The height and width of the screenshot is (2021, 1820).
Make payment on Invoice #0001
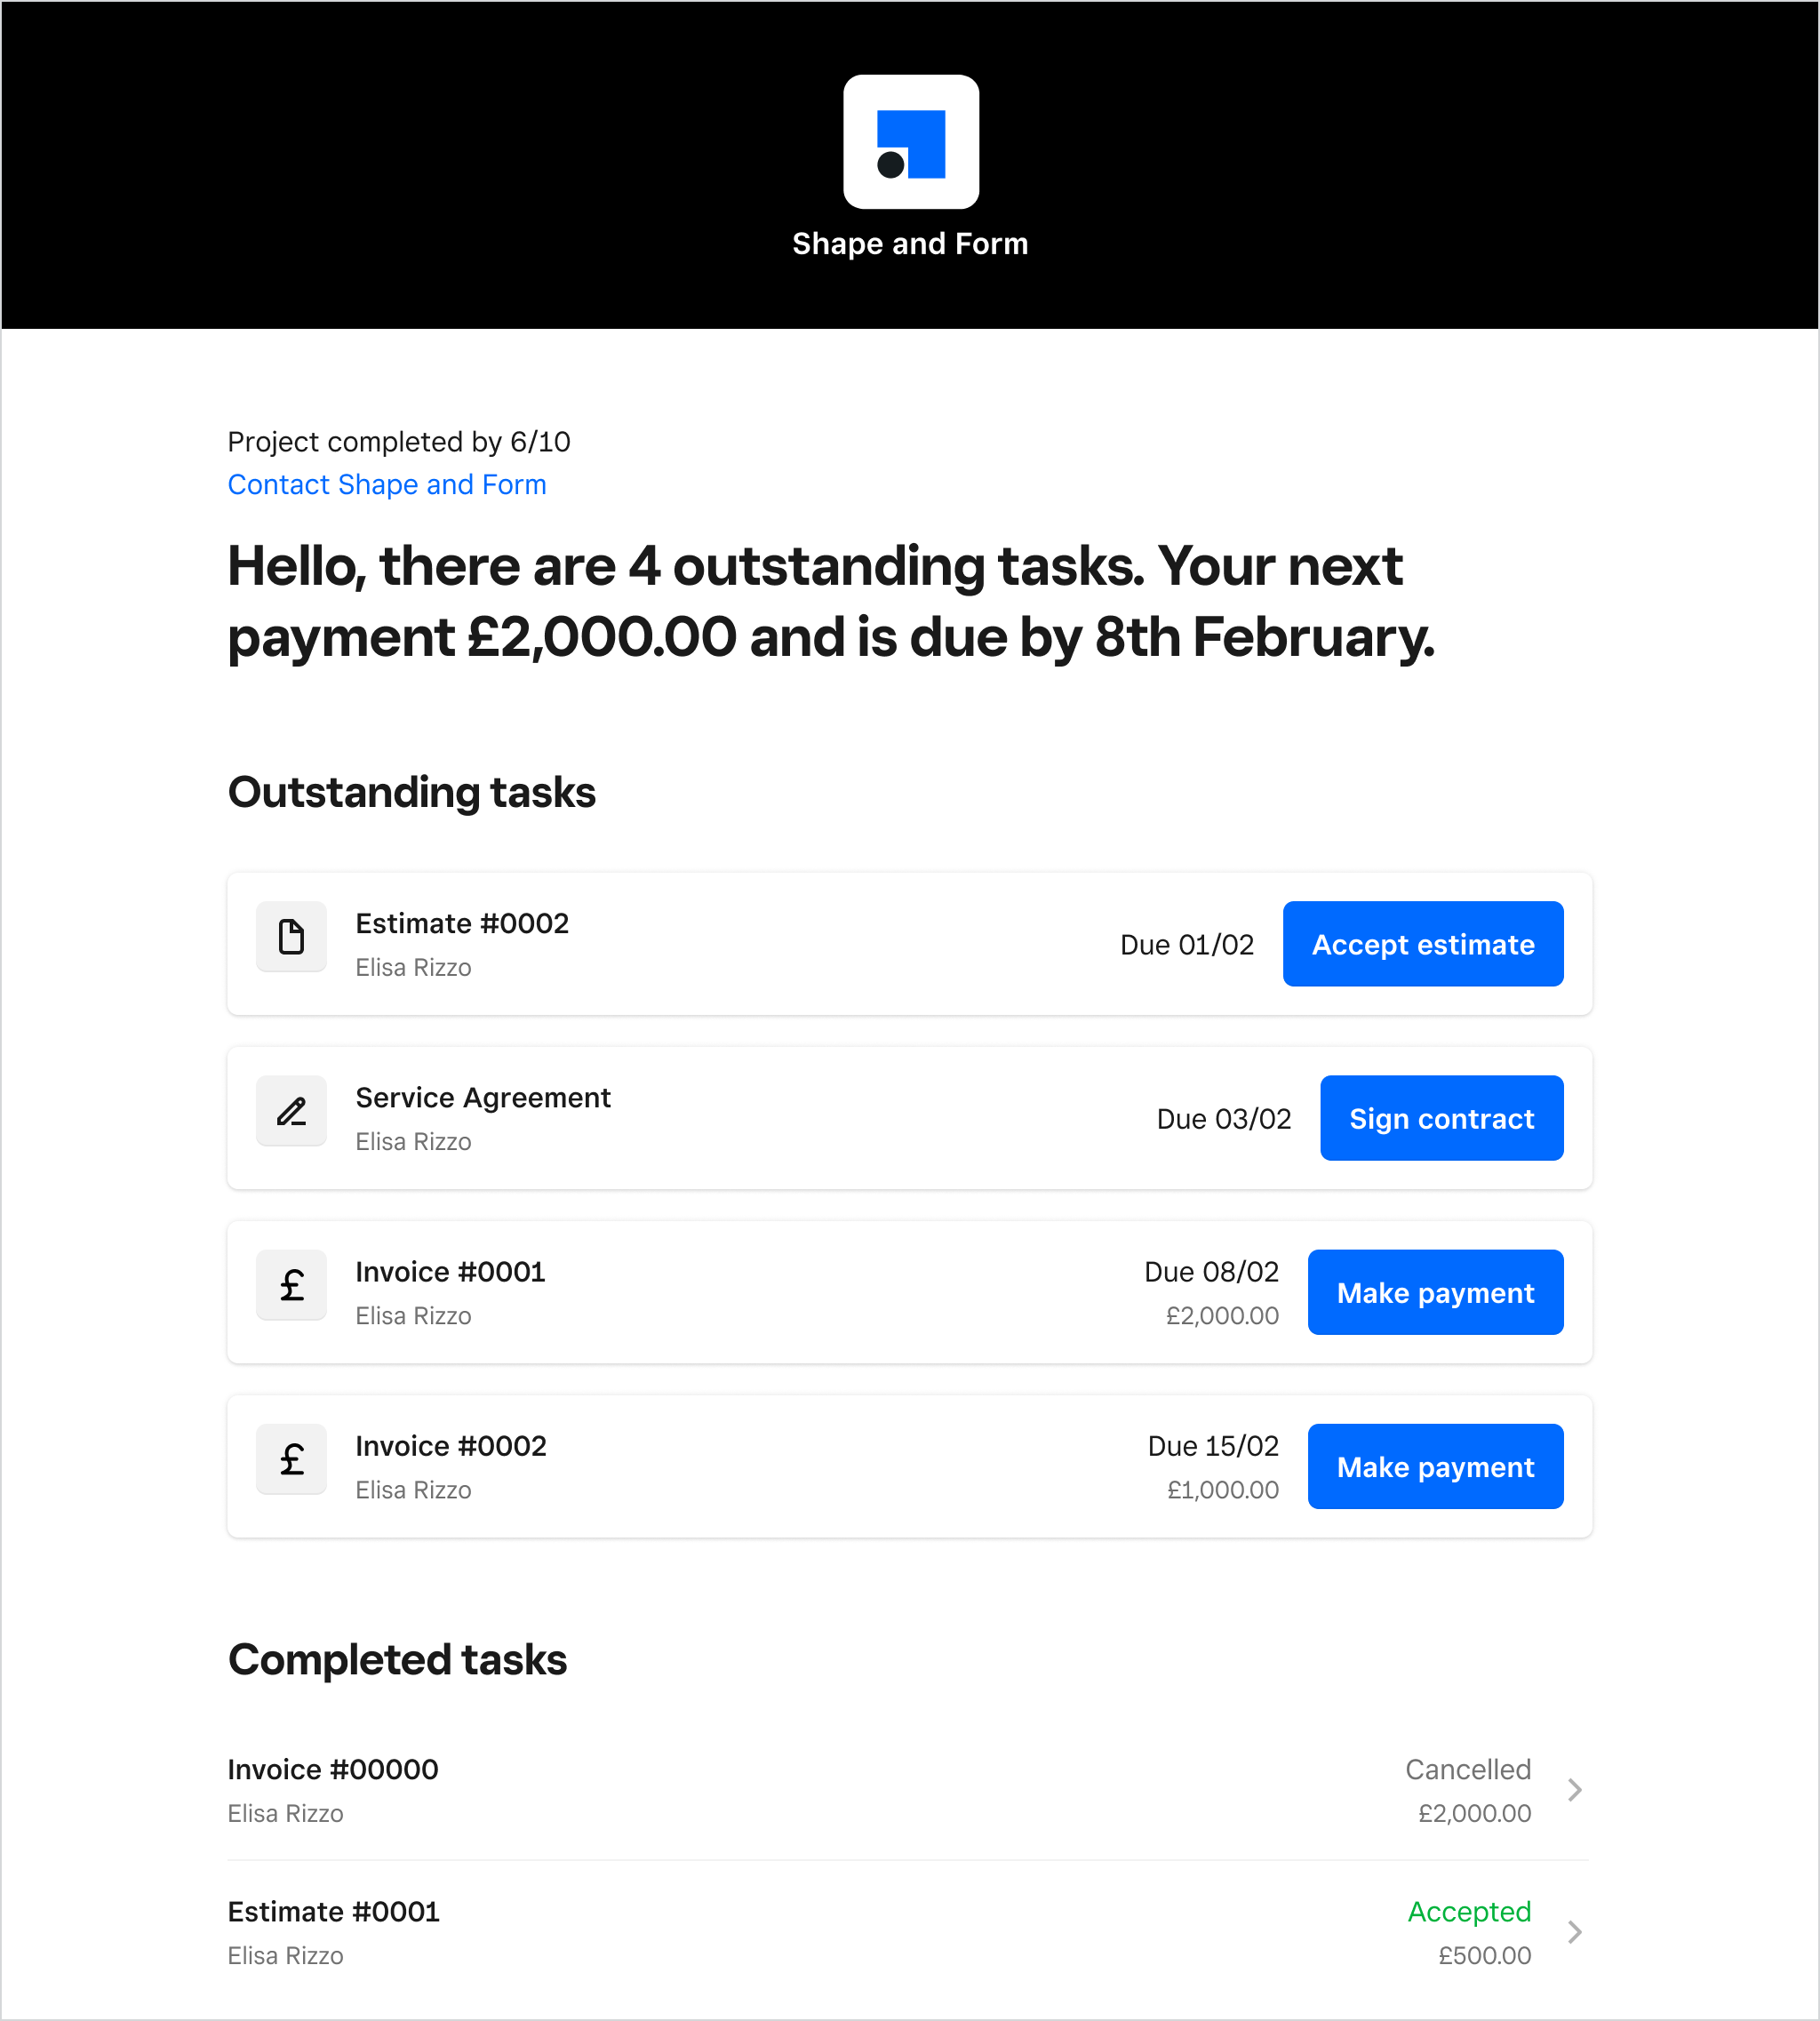pos(1435,1292)
